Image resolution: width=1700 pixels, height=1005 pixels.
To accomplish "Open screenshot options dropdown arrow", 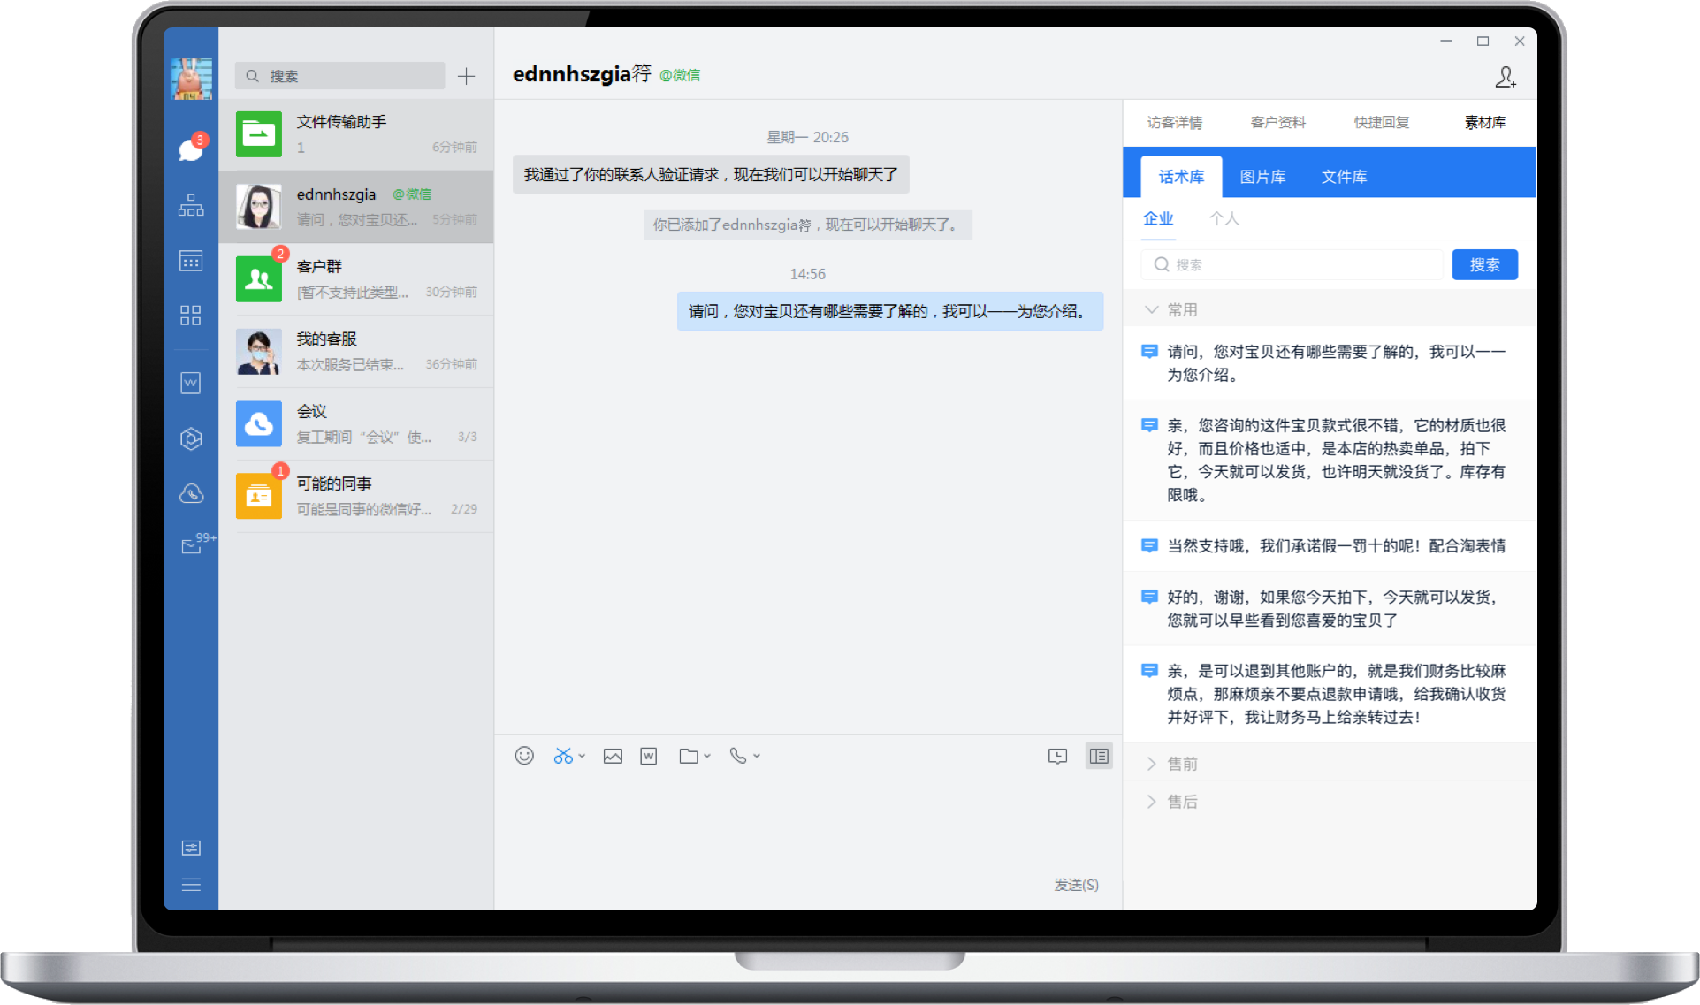I will [582, 756].
